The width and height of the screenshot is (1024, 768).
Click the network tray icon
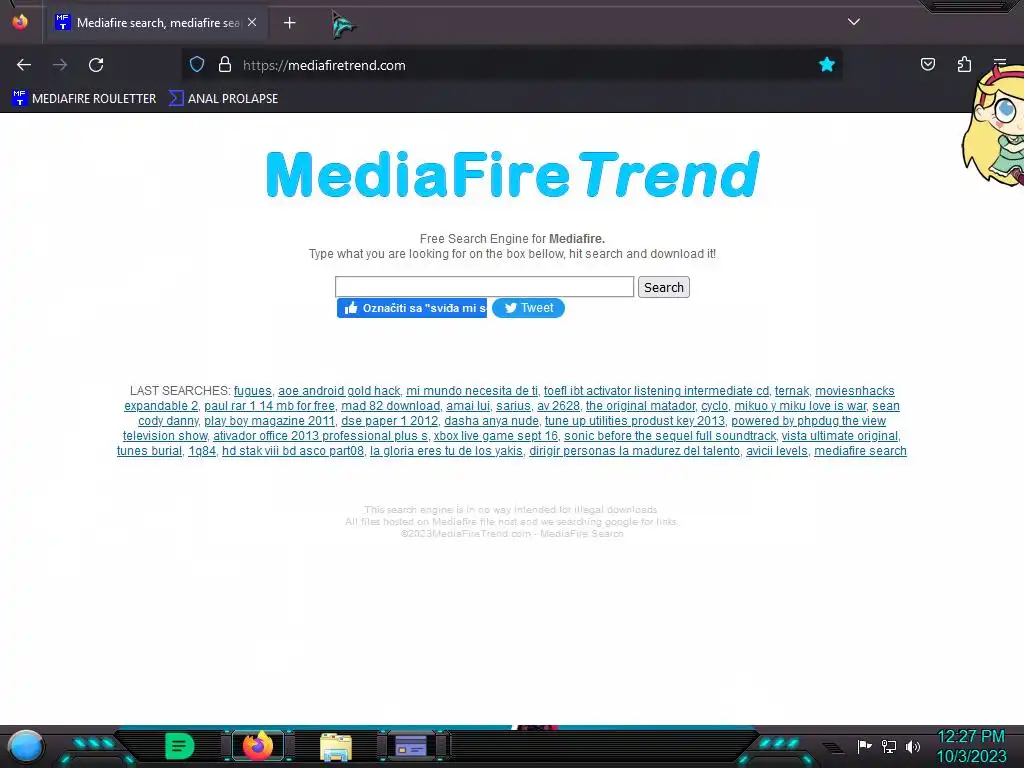[889, 746]
